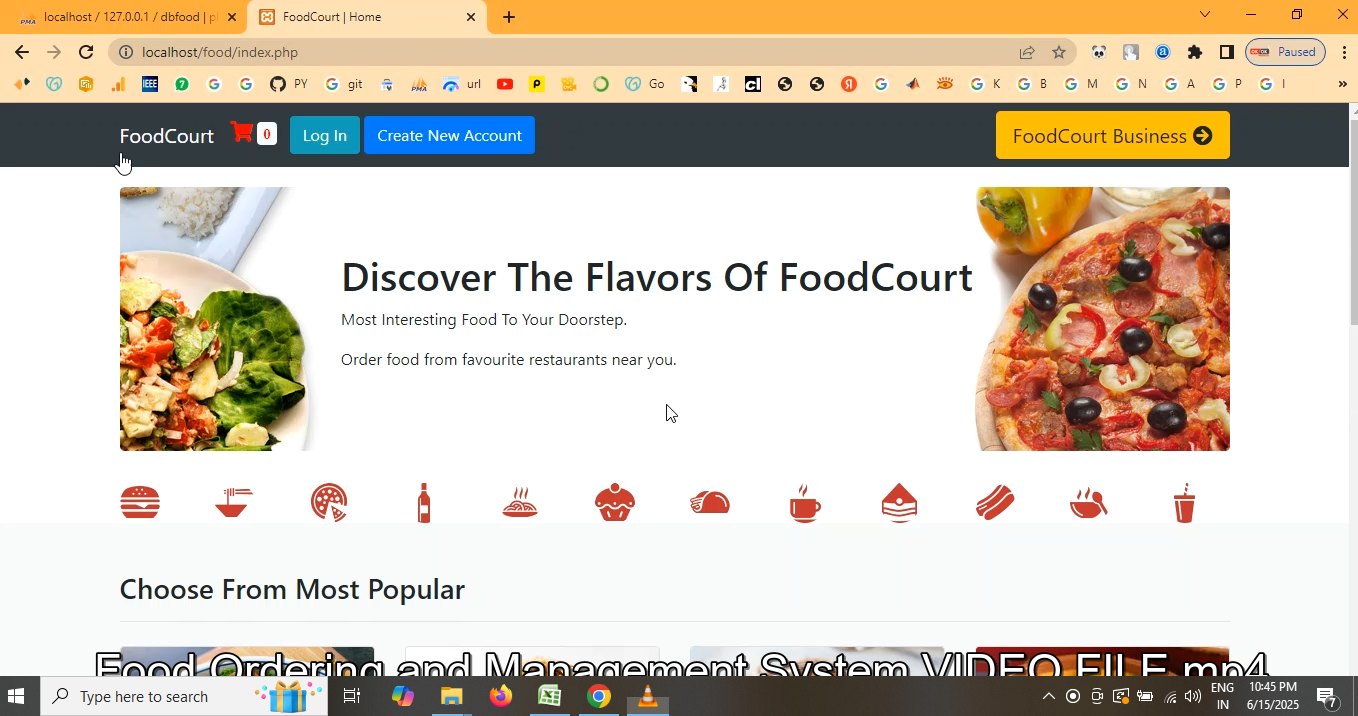Open the url bookmark

(x=463, y=84)
